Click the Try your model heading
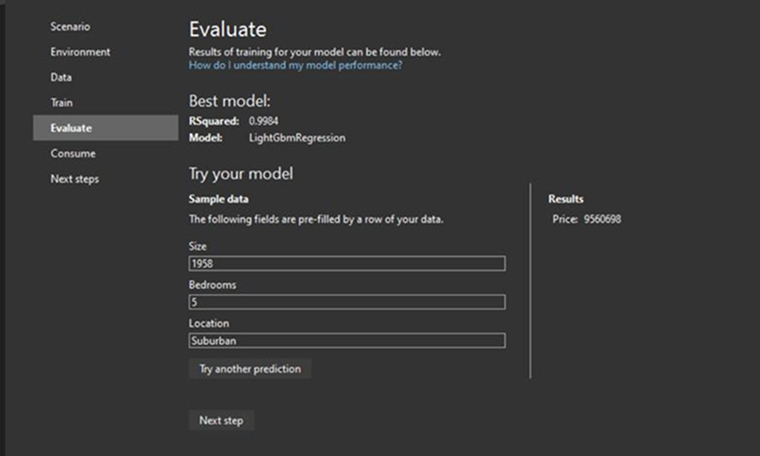The image size is (760, 456). coord(241,173)
